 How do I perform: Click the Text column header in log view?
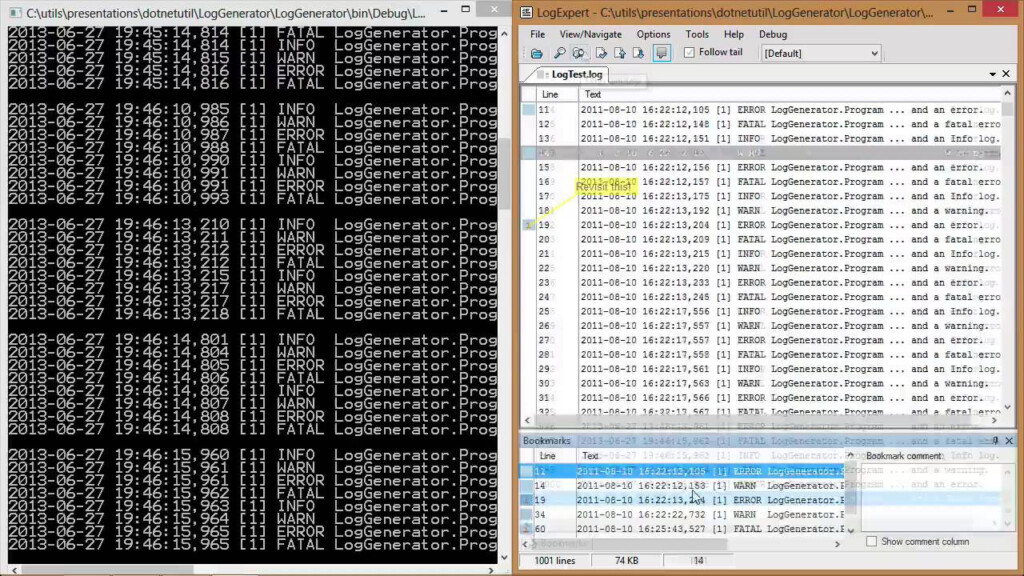point(788,95)
